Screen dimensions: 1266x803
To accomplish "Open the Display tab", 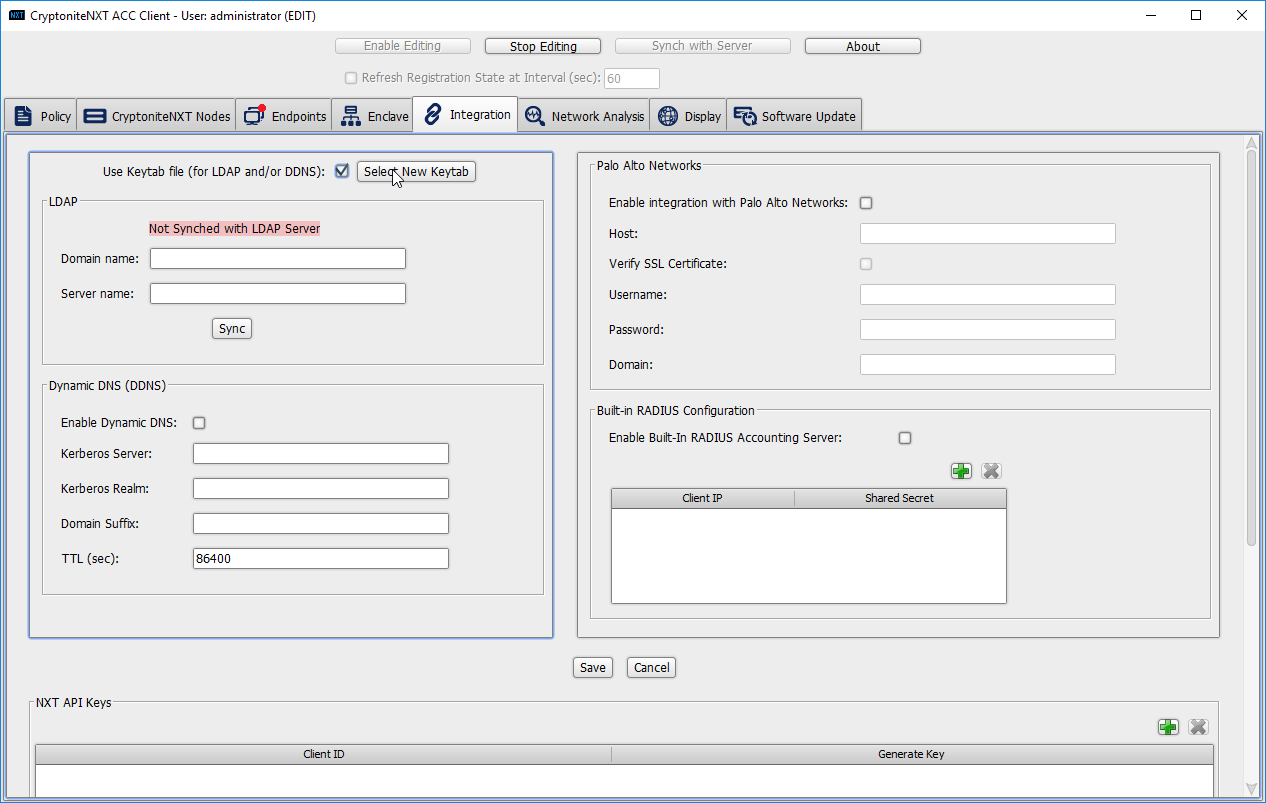I will click(689, 116).
